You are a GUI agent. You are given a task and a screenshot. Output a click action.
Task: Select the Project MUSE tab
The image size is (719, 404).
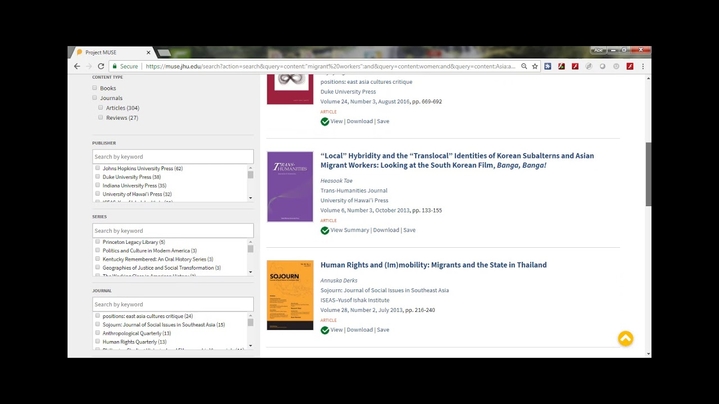[110, 52]
